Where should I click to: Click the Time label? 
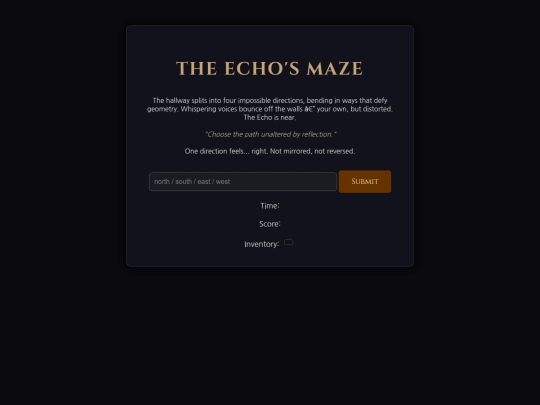[270, 206]
